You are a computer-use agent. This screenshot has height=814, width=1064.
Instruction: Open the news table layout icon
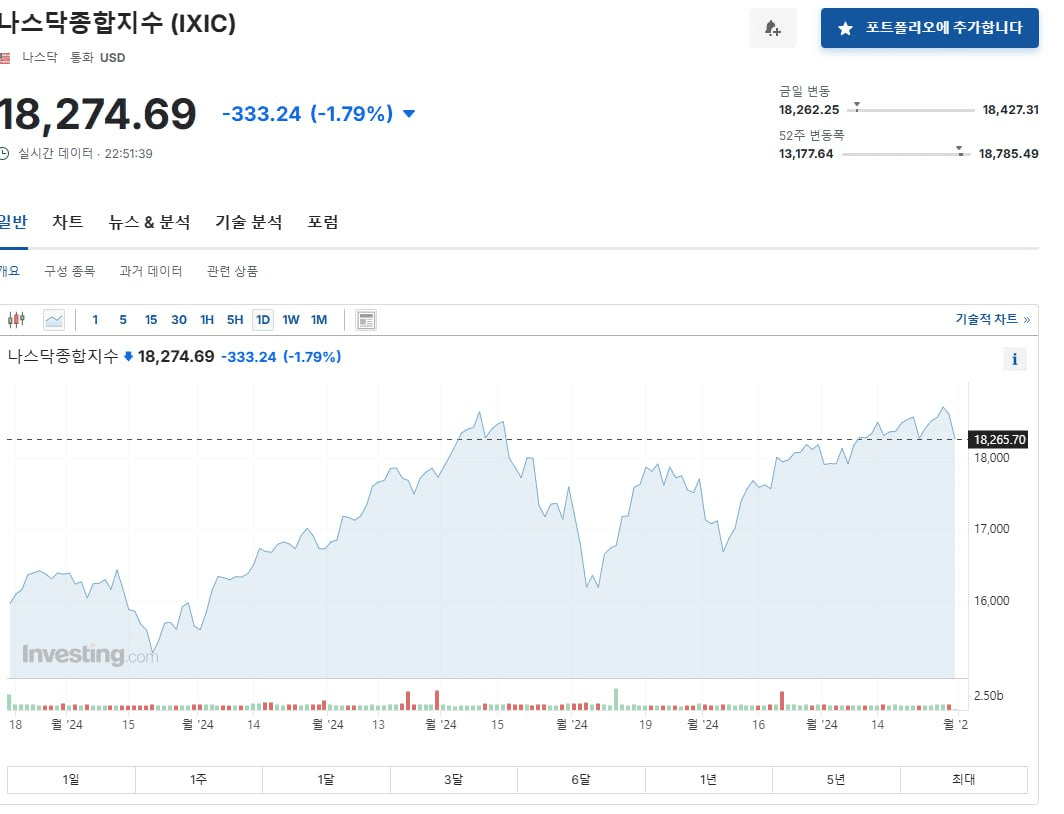click(366, 319)
